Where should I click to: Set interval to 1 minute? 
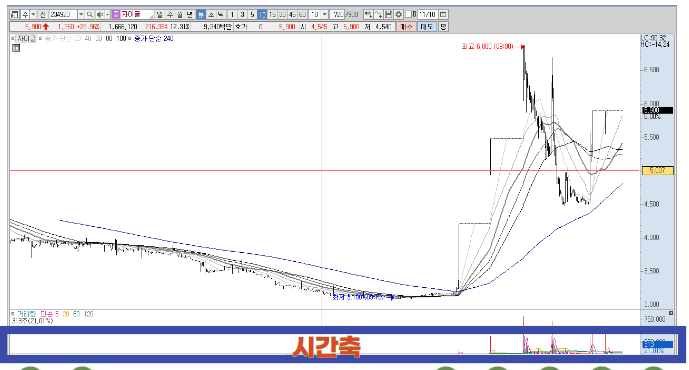pos(232,15)
